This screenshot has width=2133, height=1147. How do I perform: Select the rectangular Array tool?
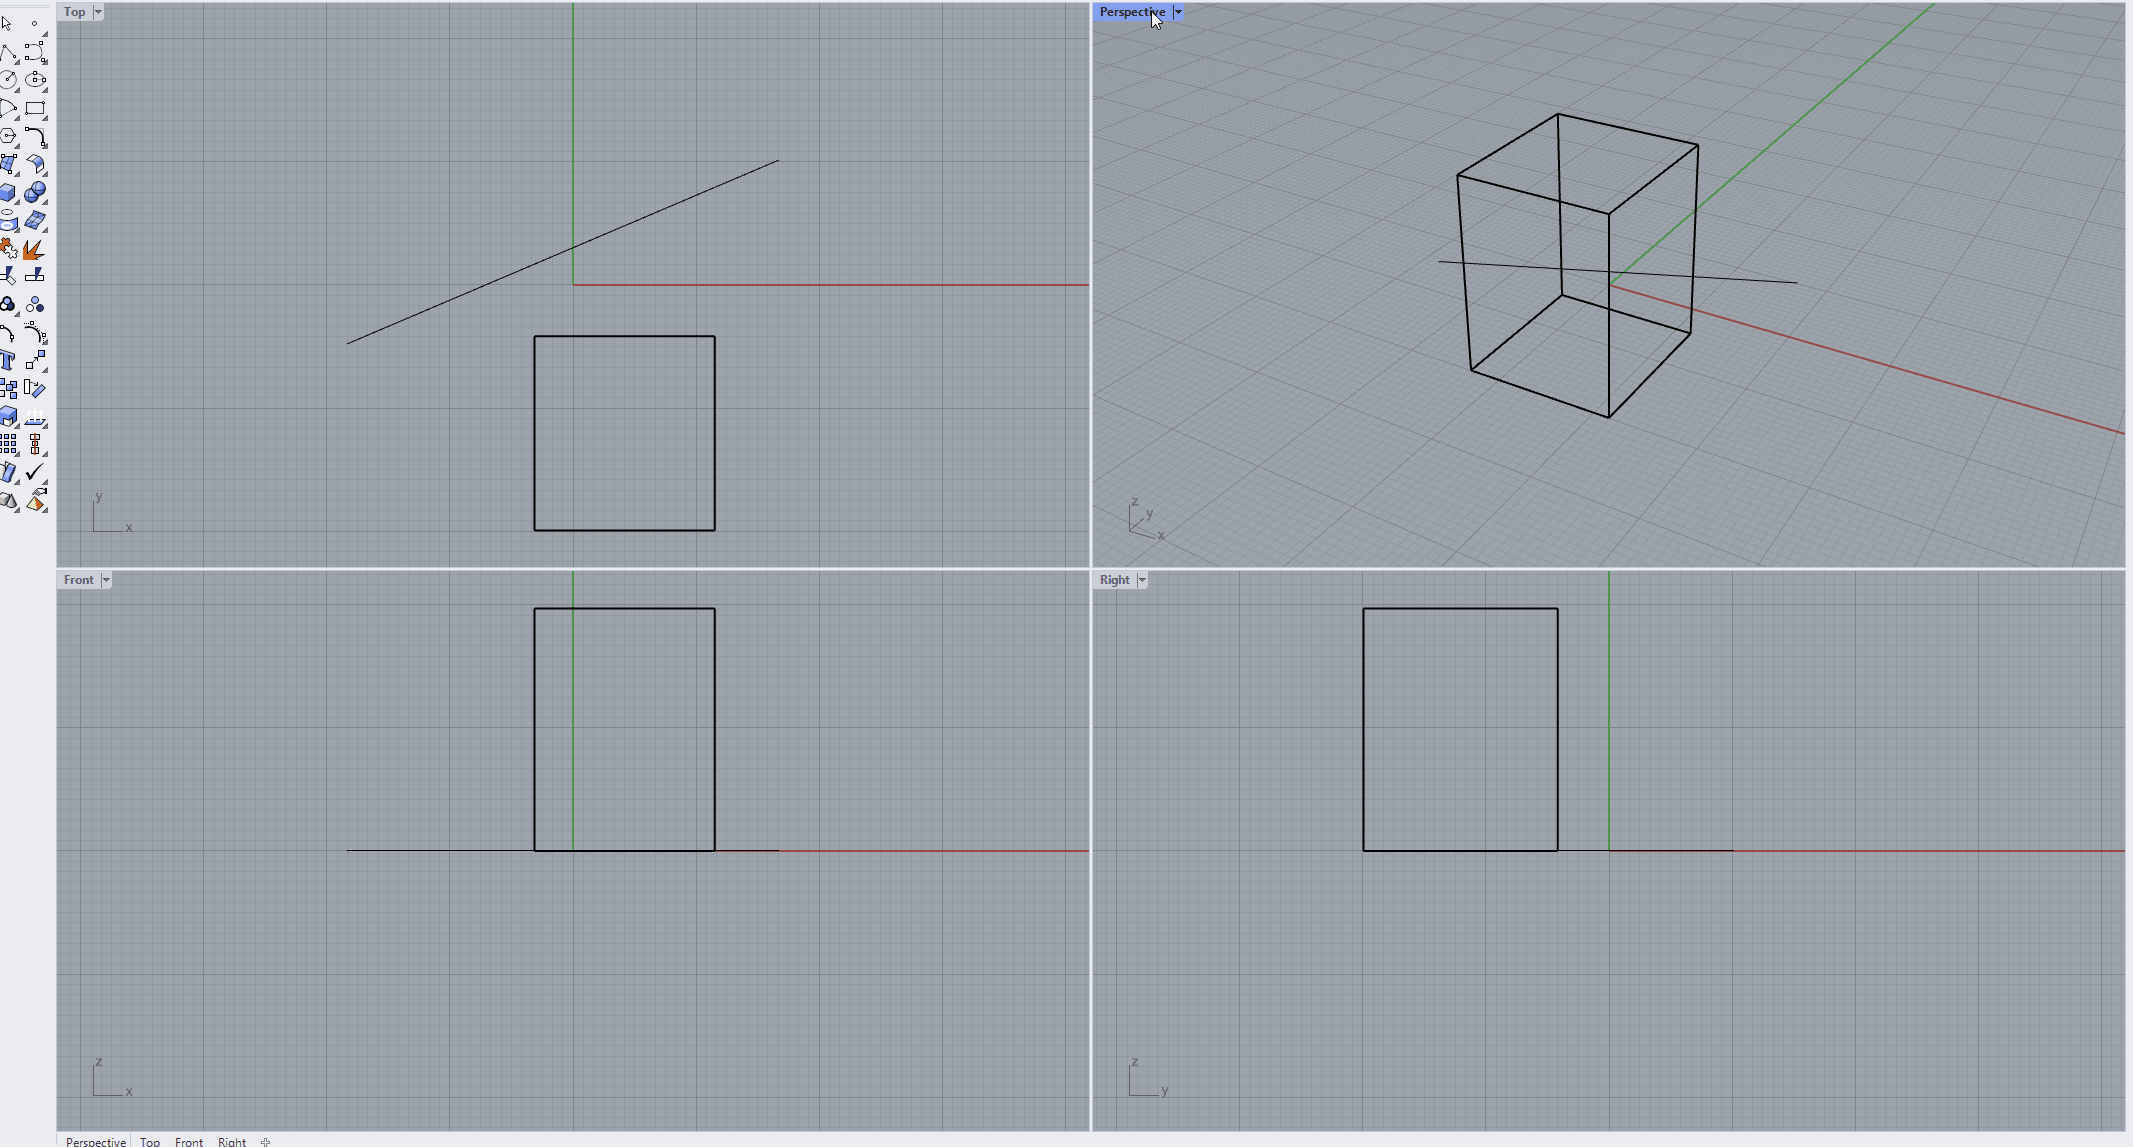[x=8, y=443]
